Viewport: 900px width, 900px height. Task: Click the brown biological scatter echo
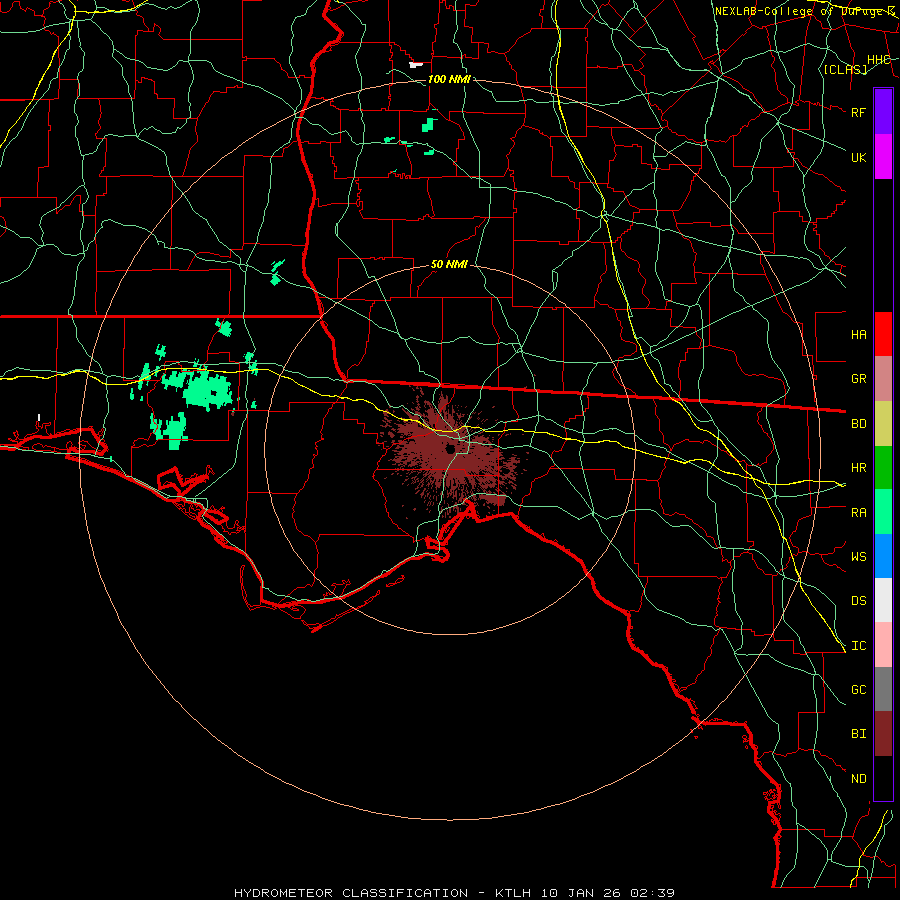click(453, 451)
